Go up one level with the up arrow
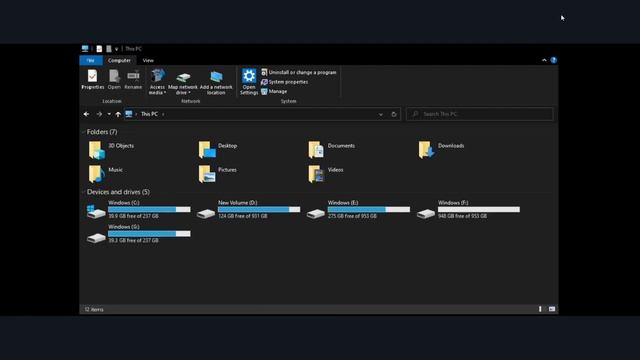 (x=118, y=114)
